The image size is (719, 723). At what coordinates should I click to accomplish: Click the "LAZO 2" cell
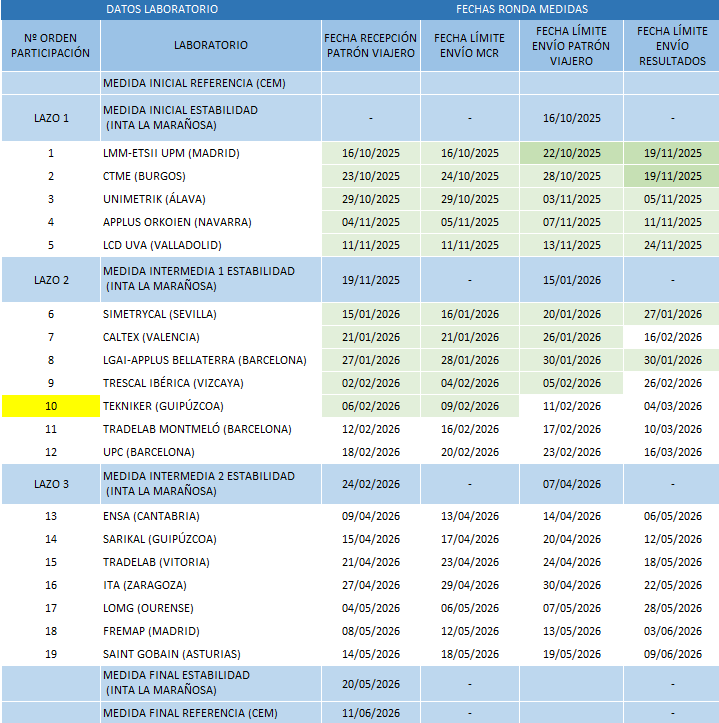pos(50,279)
